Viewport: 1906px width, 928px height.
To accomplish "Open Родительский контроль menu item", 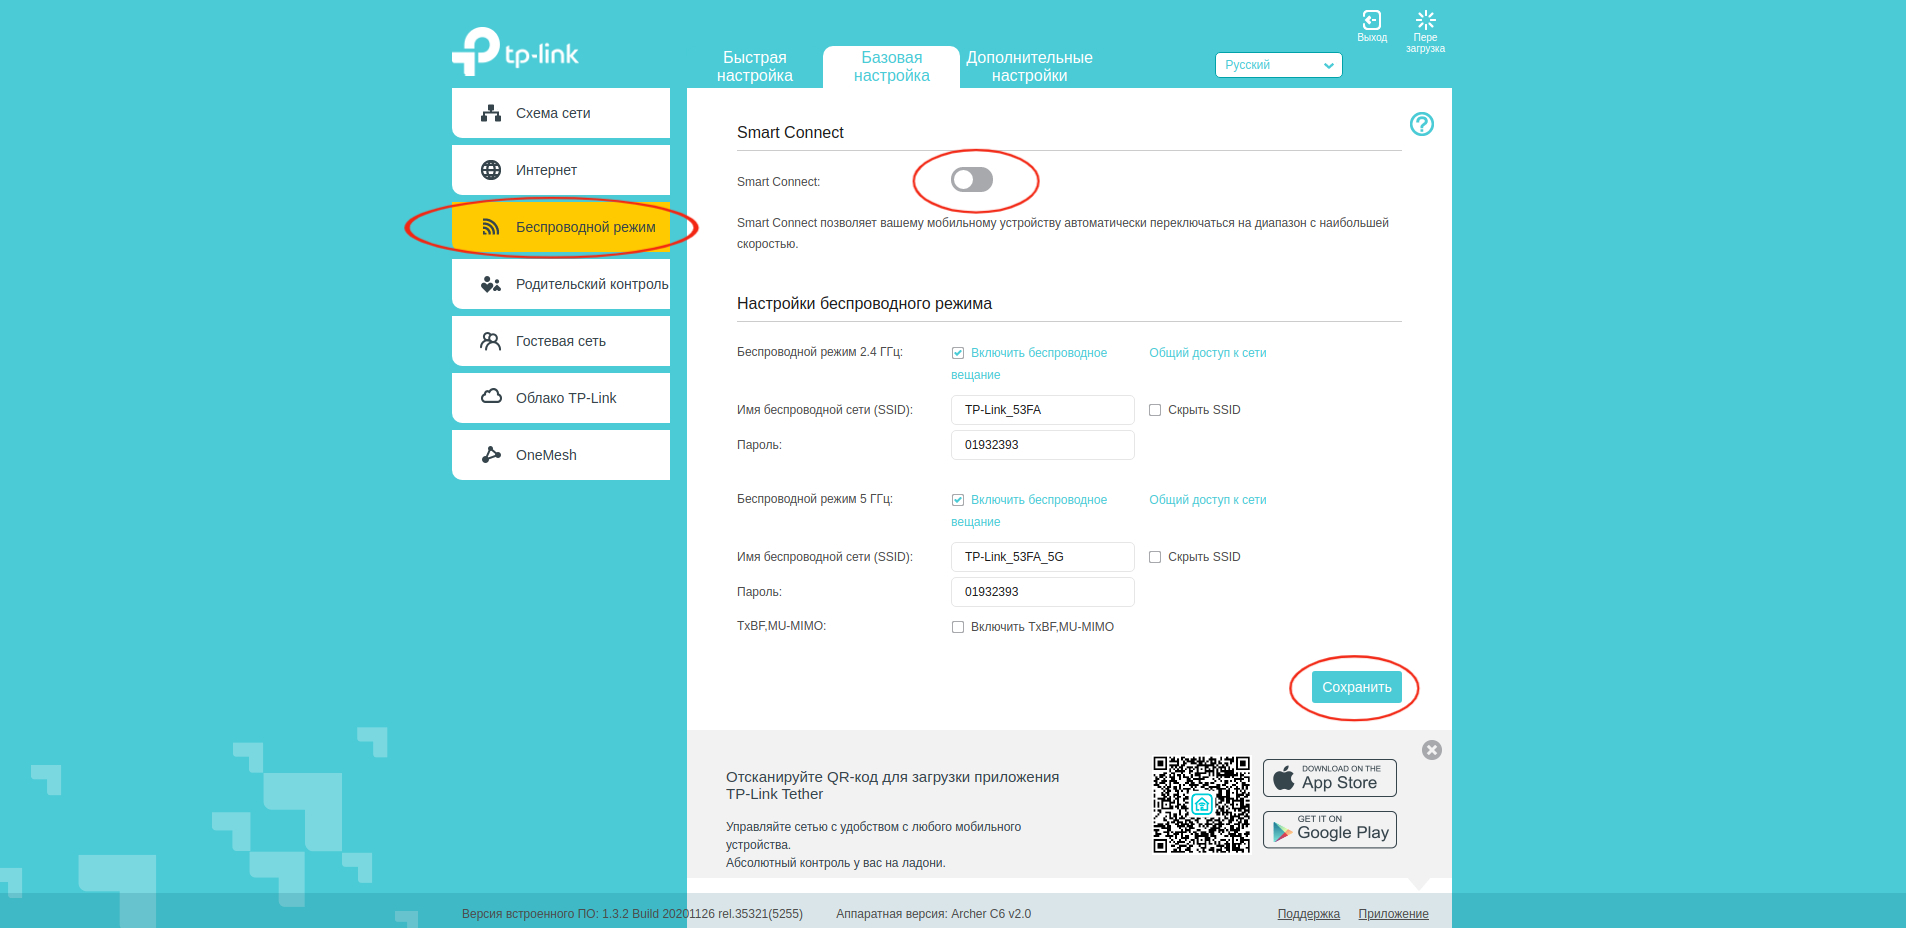I will pos(561,284).
